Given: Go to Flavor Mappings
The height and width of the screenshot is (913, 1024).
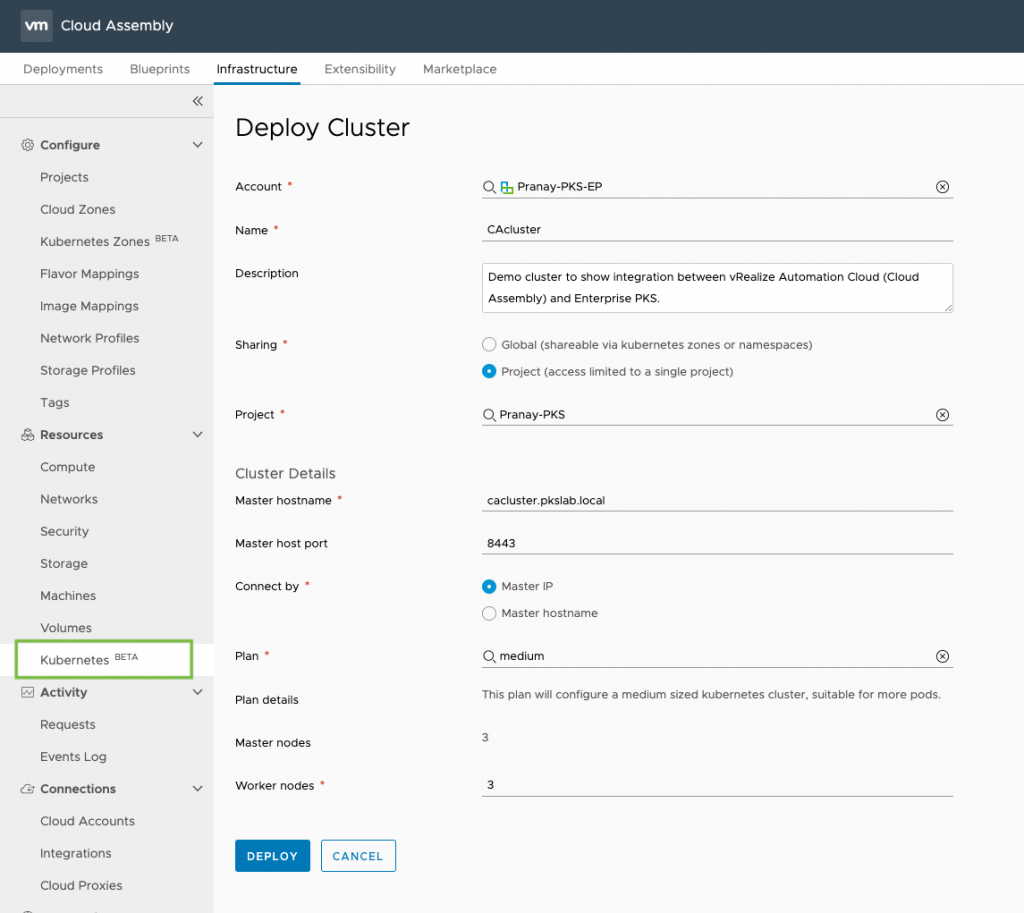Looking at the screenshot, I should 89,274.
